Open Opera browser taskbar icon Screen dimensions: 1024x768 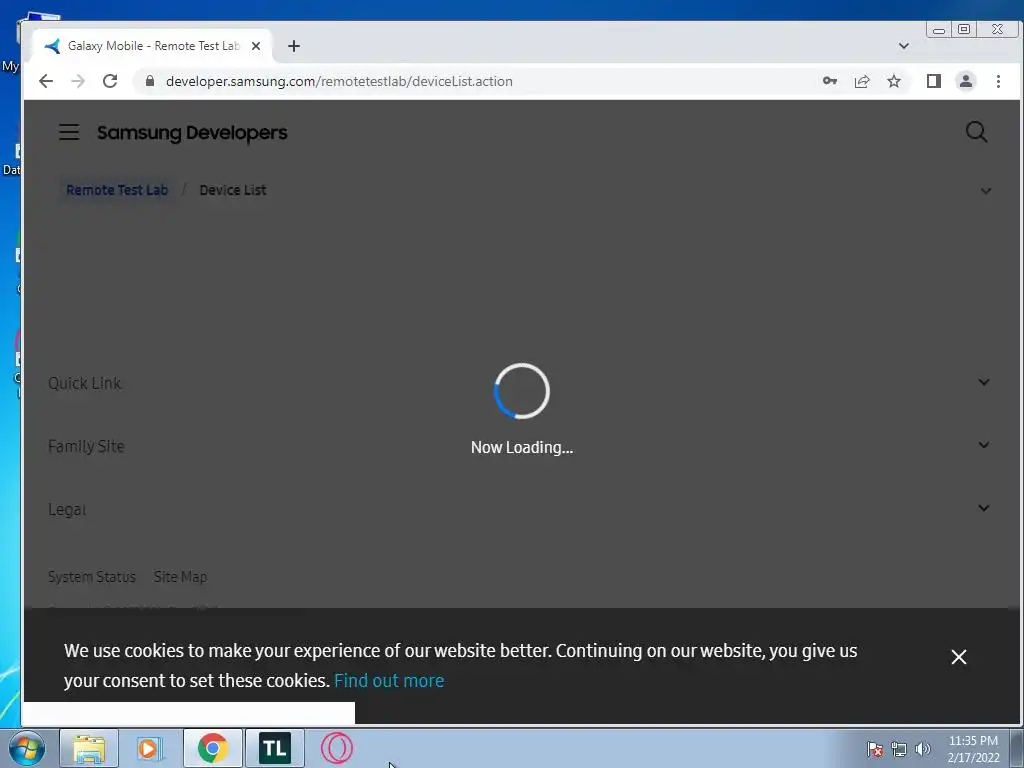pyautogui.click(x=337, y=748)
